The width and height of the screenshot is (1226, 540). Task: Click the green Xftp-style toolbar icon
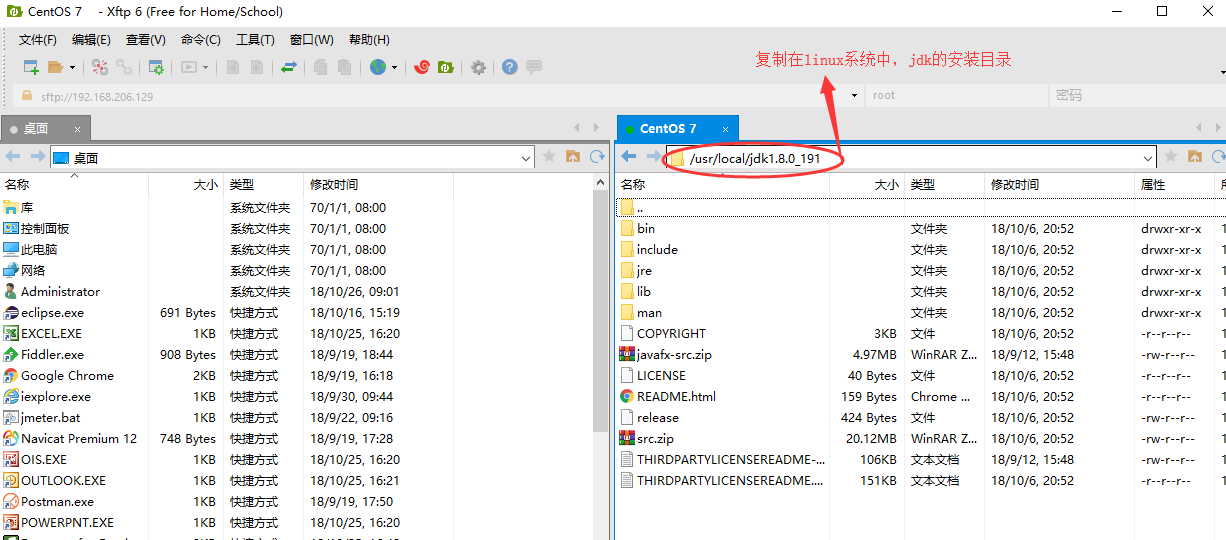446,67
